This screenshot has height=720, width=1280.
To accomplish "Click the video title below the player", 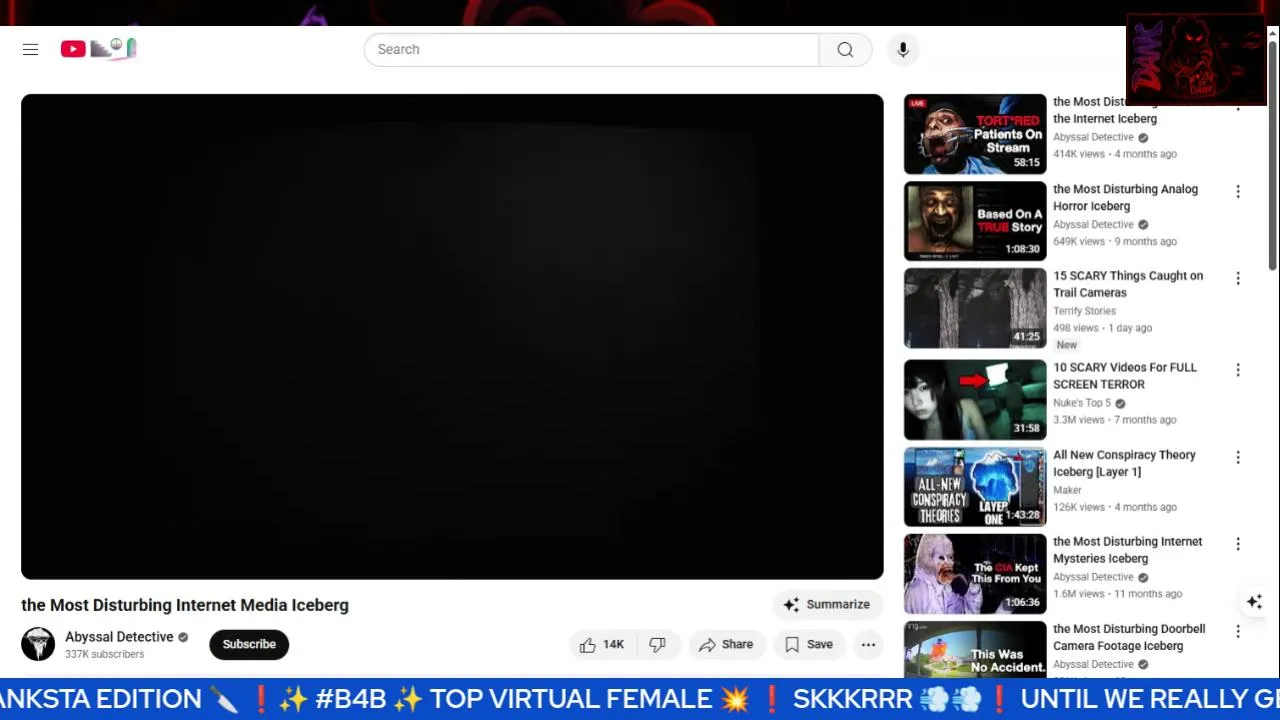I will pos(185,605).
